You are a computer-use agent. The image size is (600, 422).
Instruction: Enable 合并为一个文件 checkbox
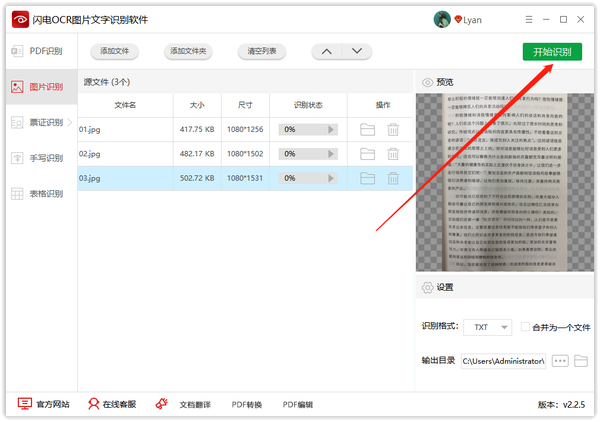pos(525,327)
